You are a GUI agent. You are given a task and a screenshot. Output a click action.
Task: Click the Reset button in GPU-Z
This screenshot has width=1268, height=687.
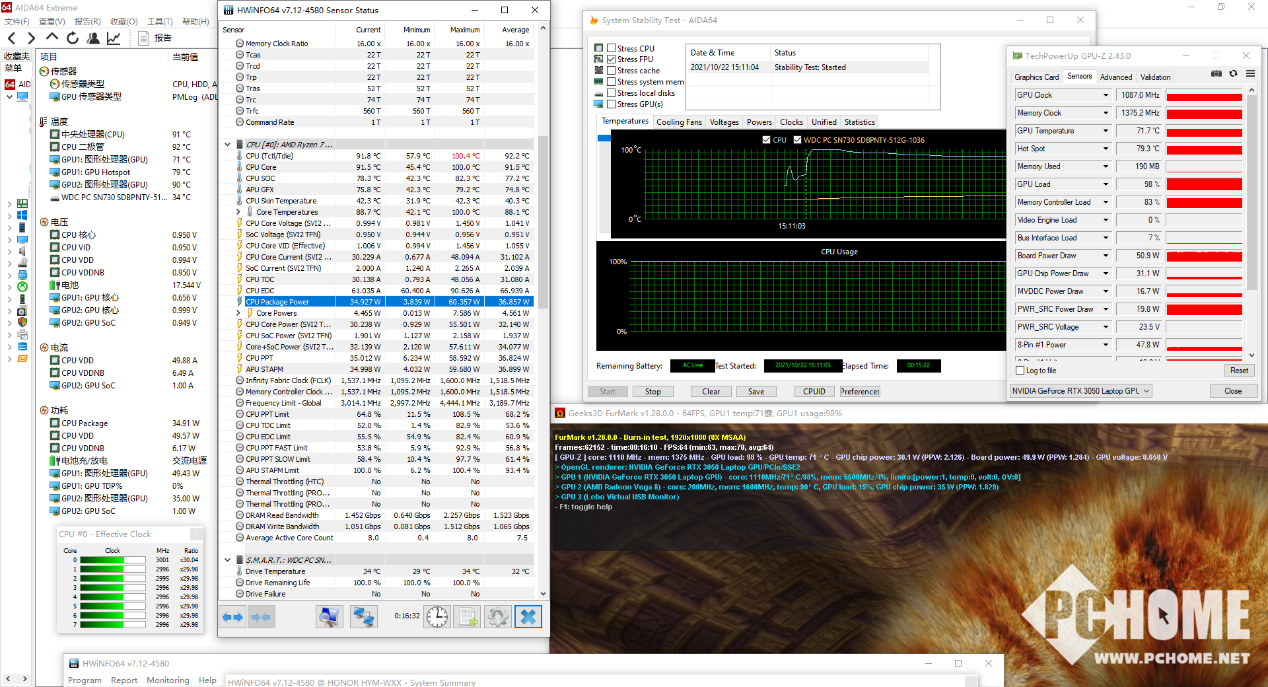click(1238, 370)
